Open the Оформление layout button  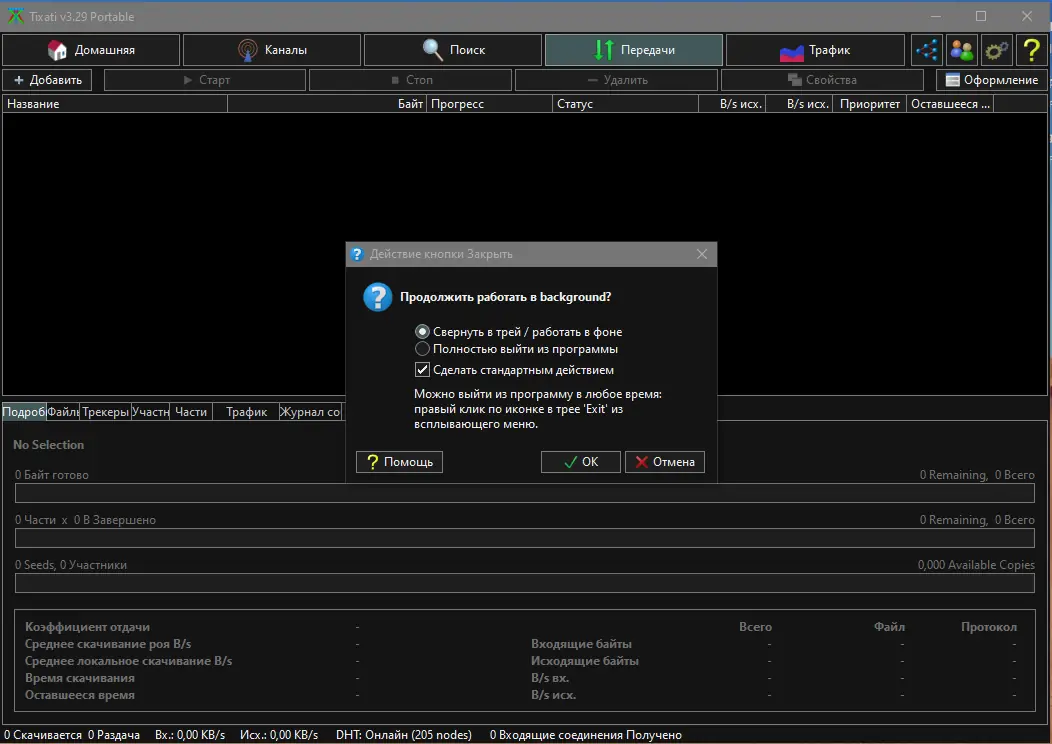992,80
